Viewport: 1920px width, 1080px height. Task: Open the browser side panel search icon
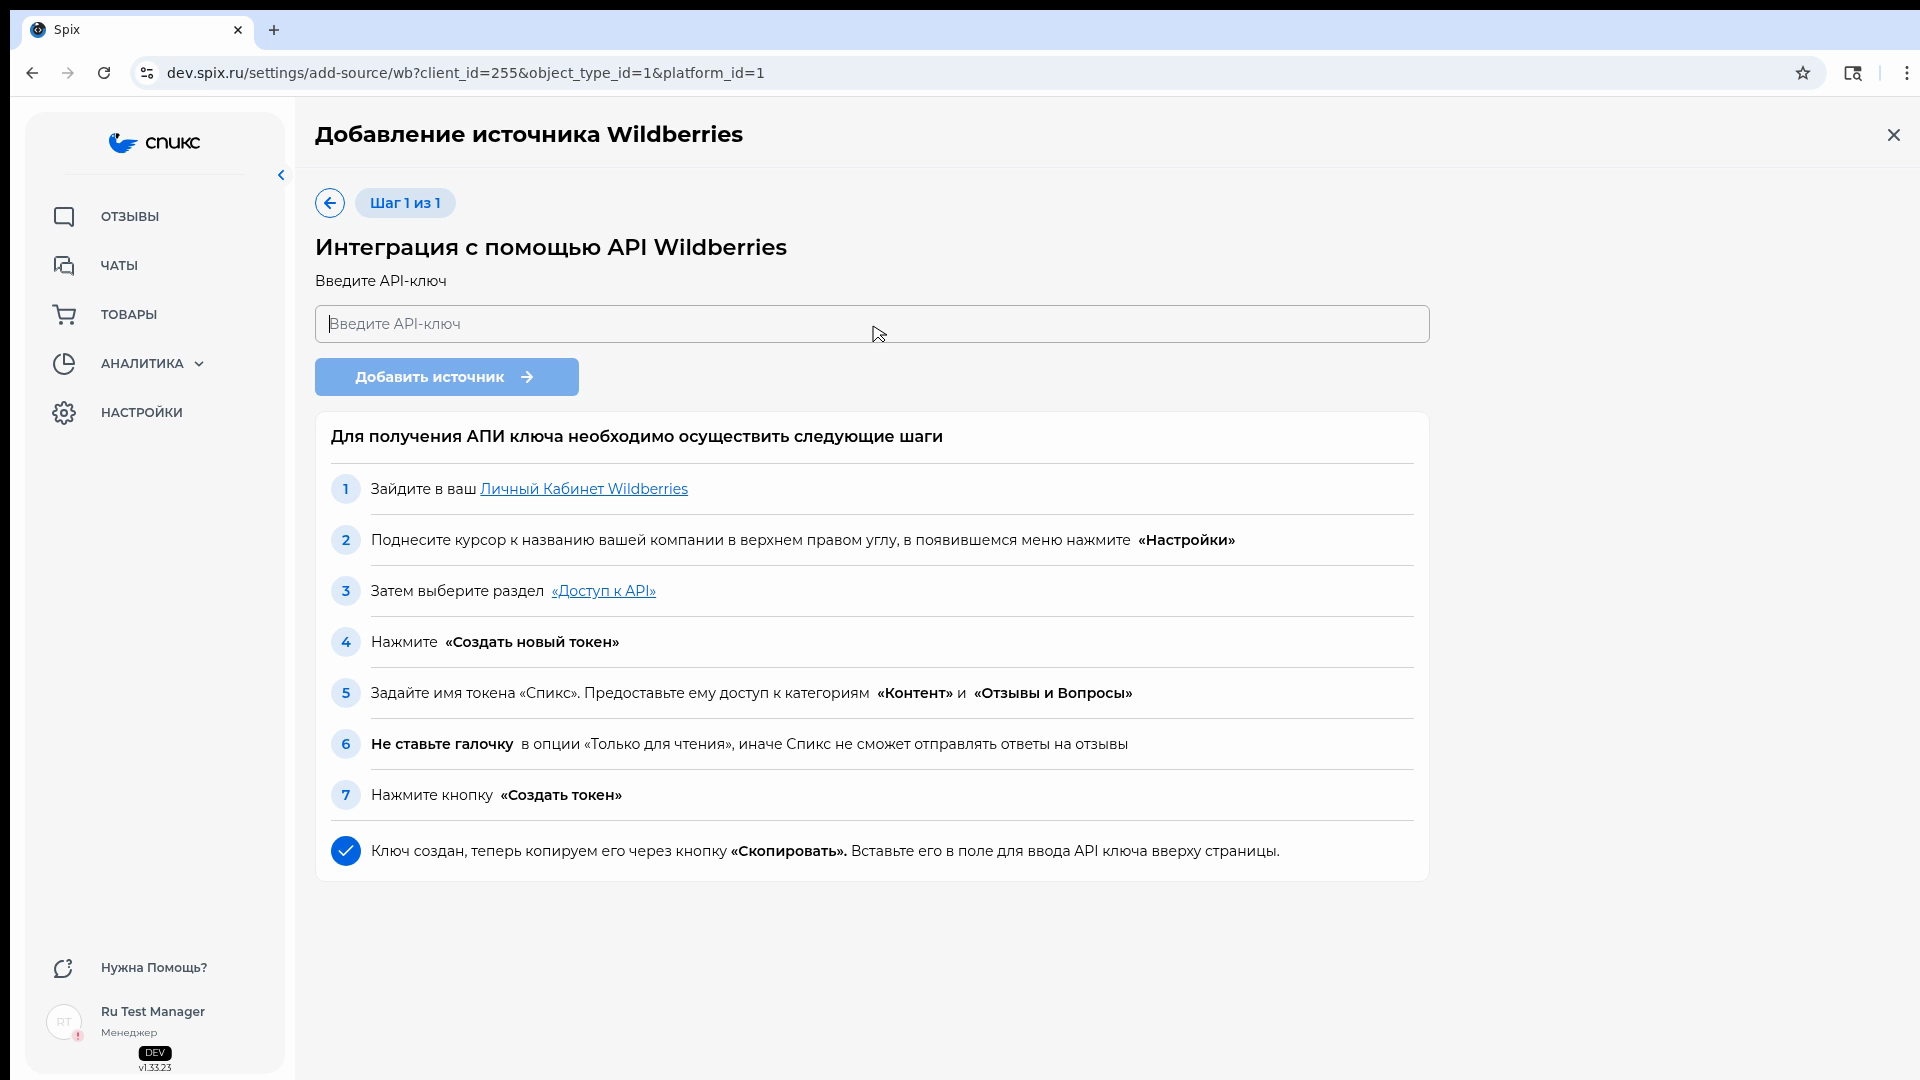click(x=1853, y=73)
